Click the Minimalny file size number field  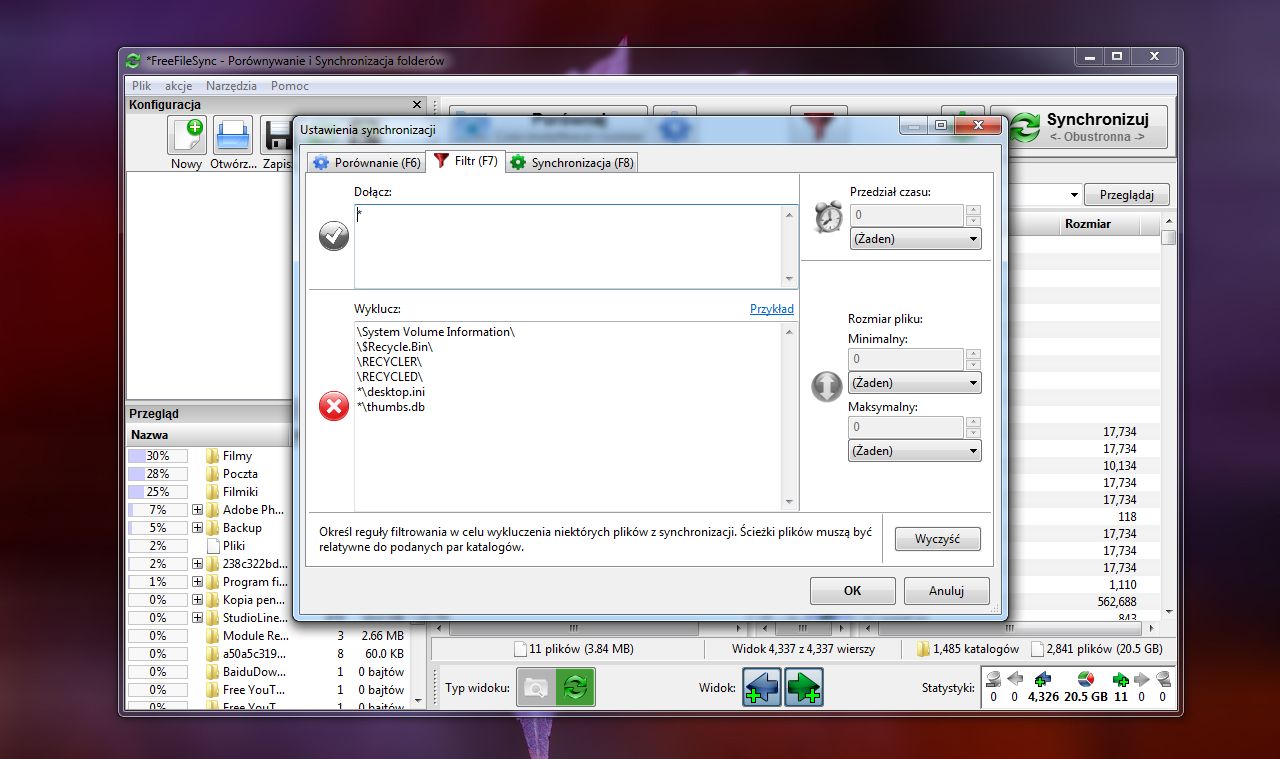[x=906, y=359]
